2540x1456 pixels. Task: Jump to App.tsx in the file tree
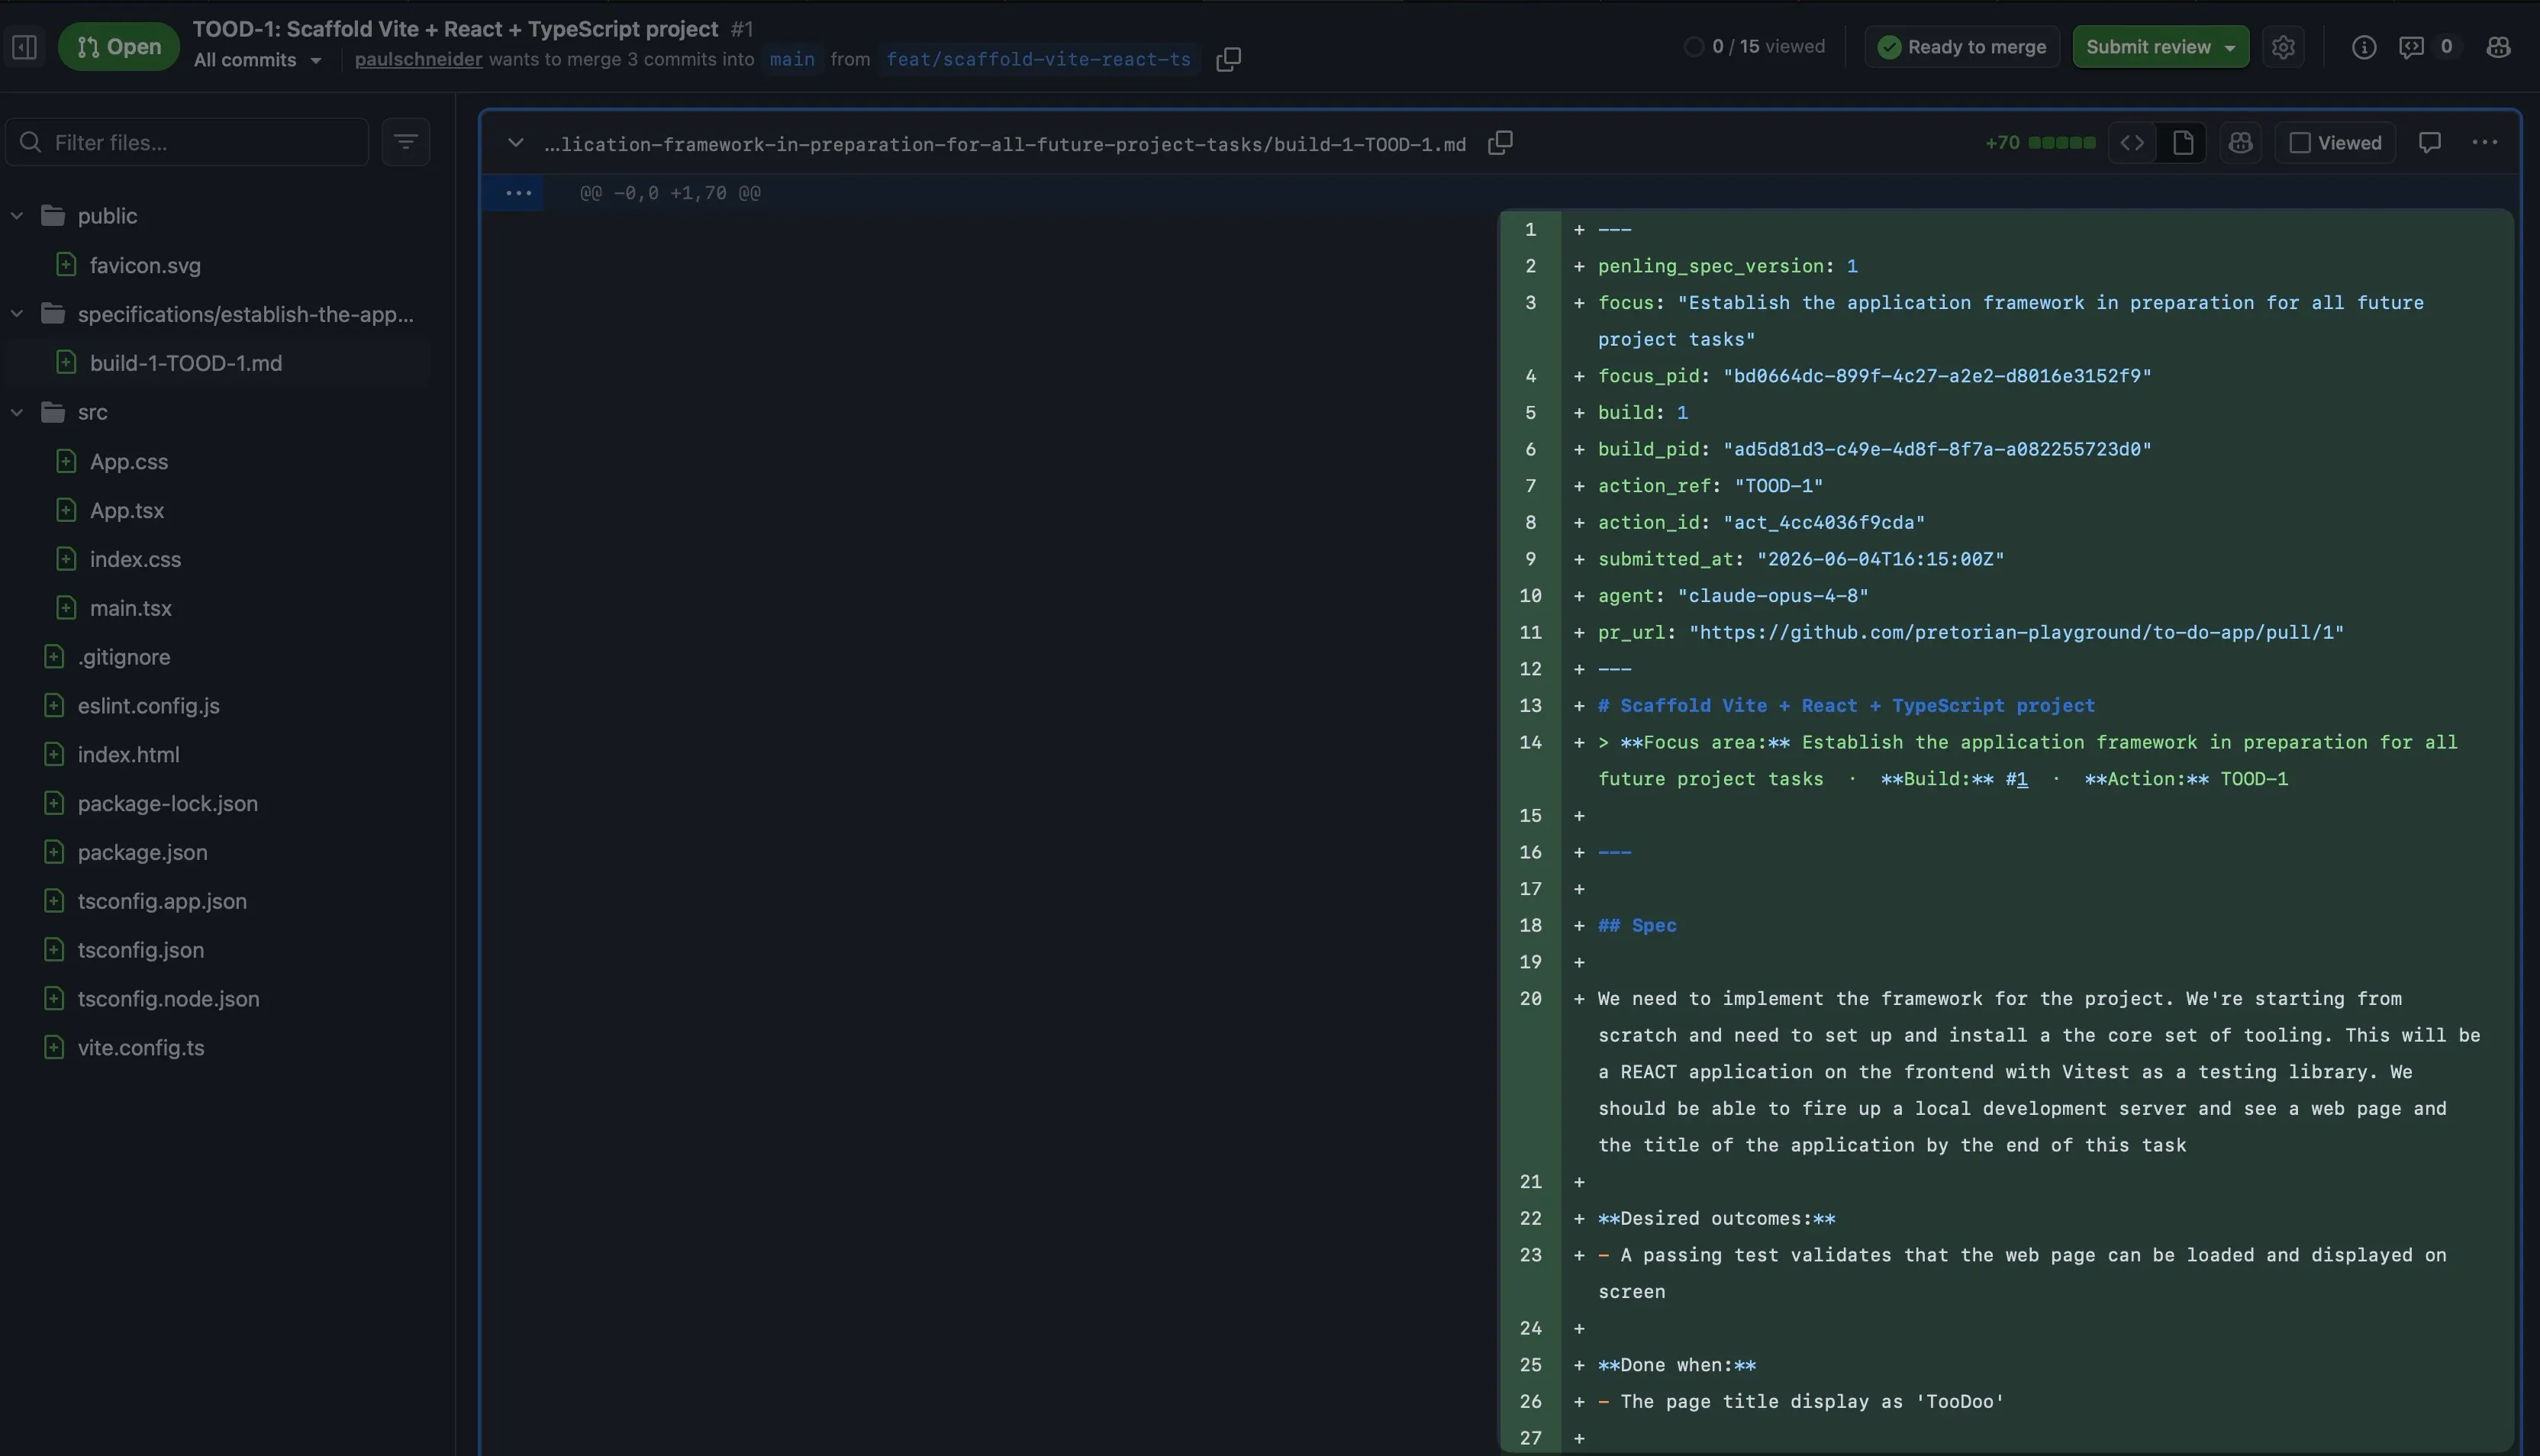[127, 510]
